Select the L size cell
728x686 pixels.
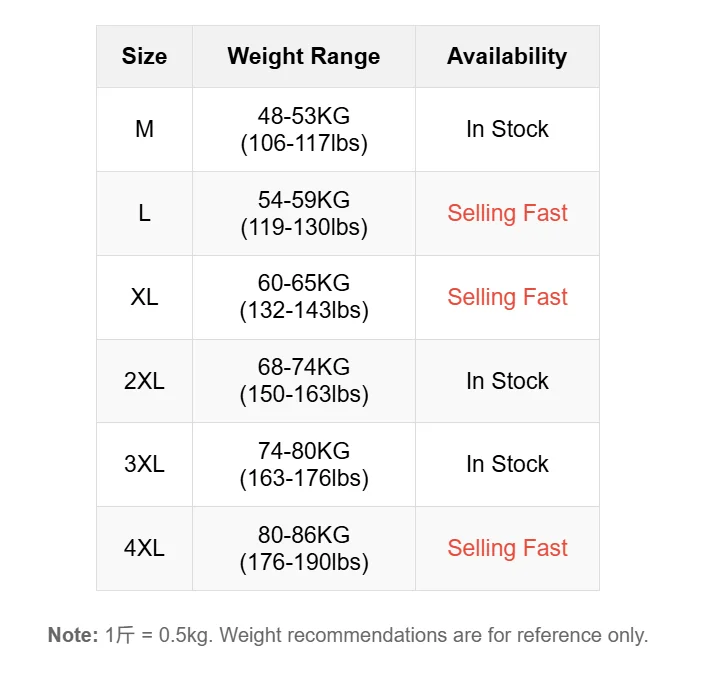(x=144, y=213)
